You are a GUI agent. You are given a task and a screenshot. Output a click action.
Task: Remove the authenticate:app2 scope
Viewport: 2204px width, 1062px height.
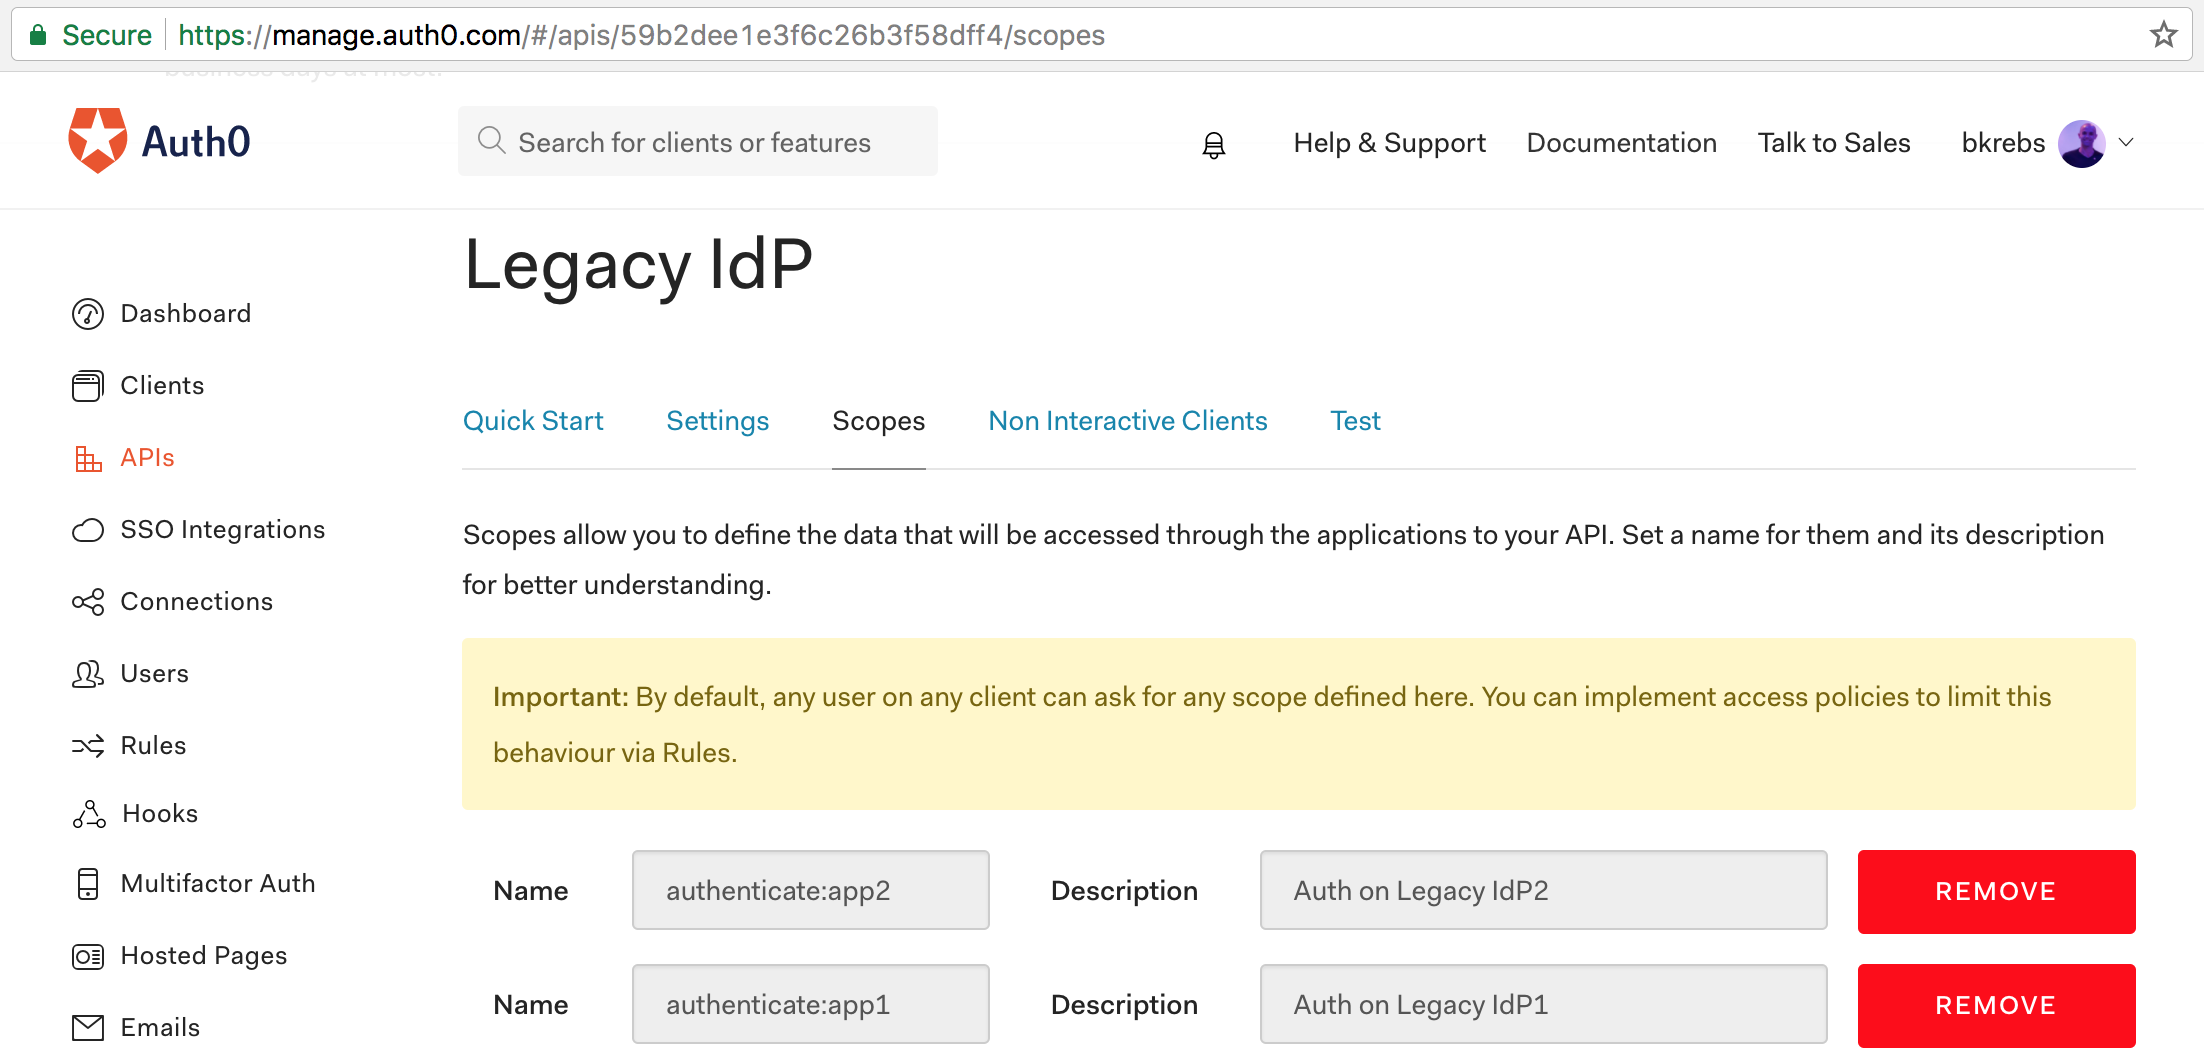pyautogui.click(x=1996, y=892)
